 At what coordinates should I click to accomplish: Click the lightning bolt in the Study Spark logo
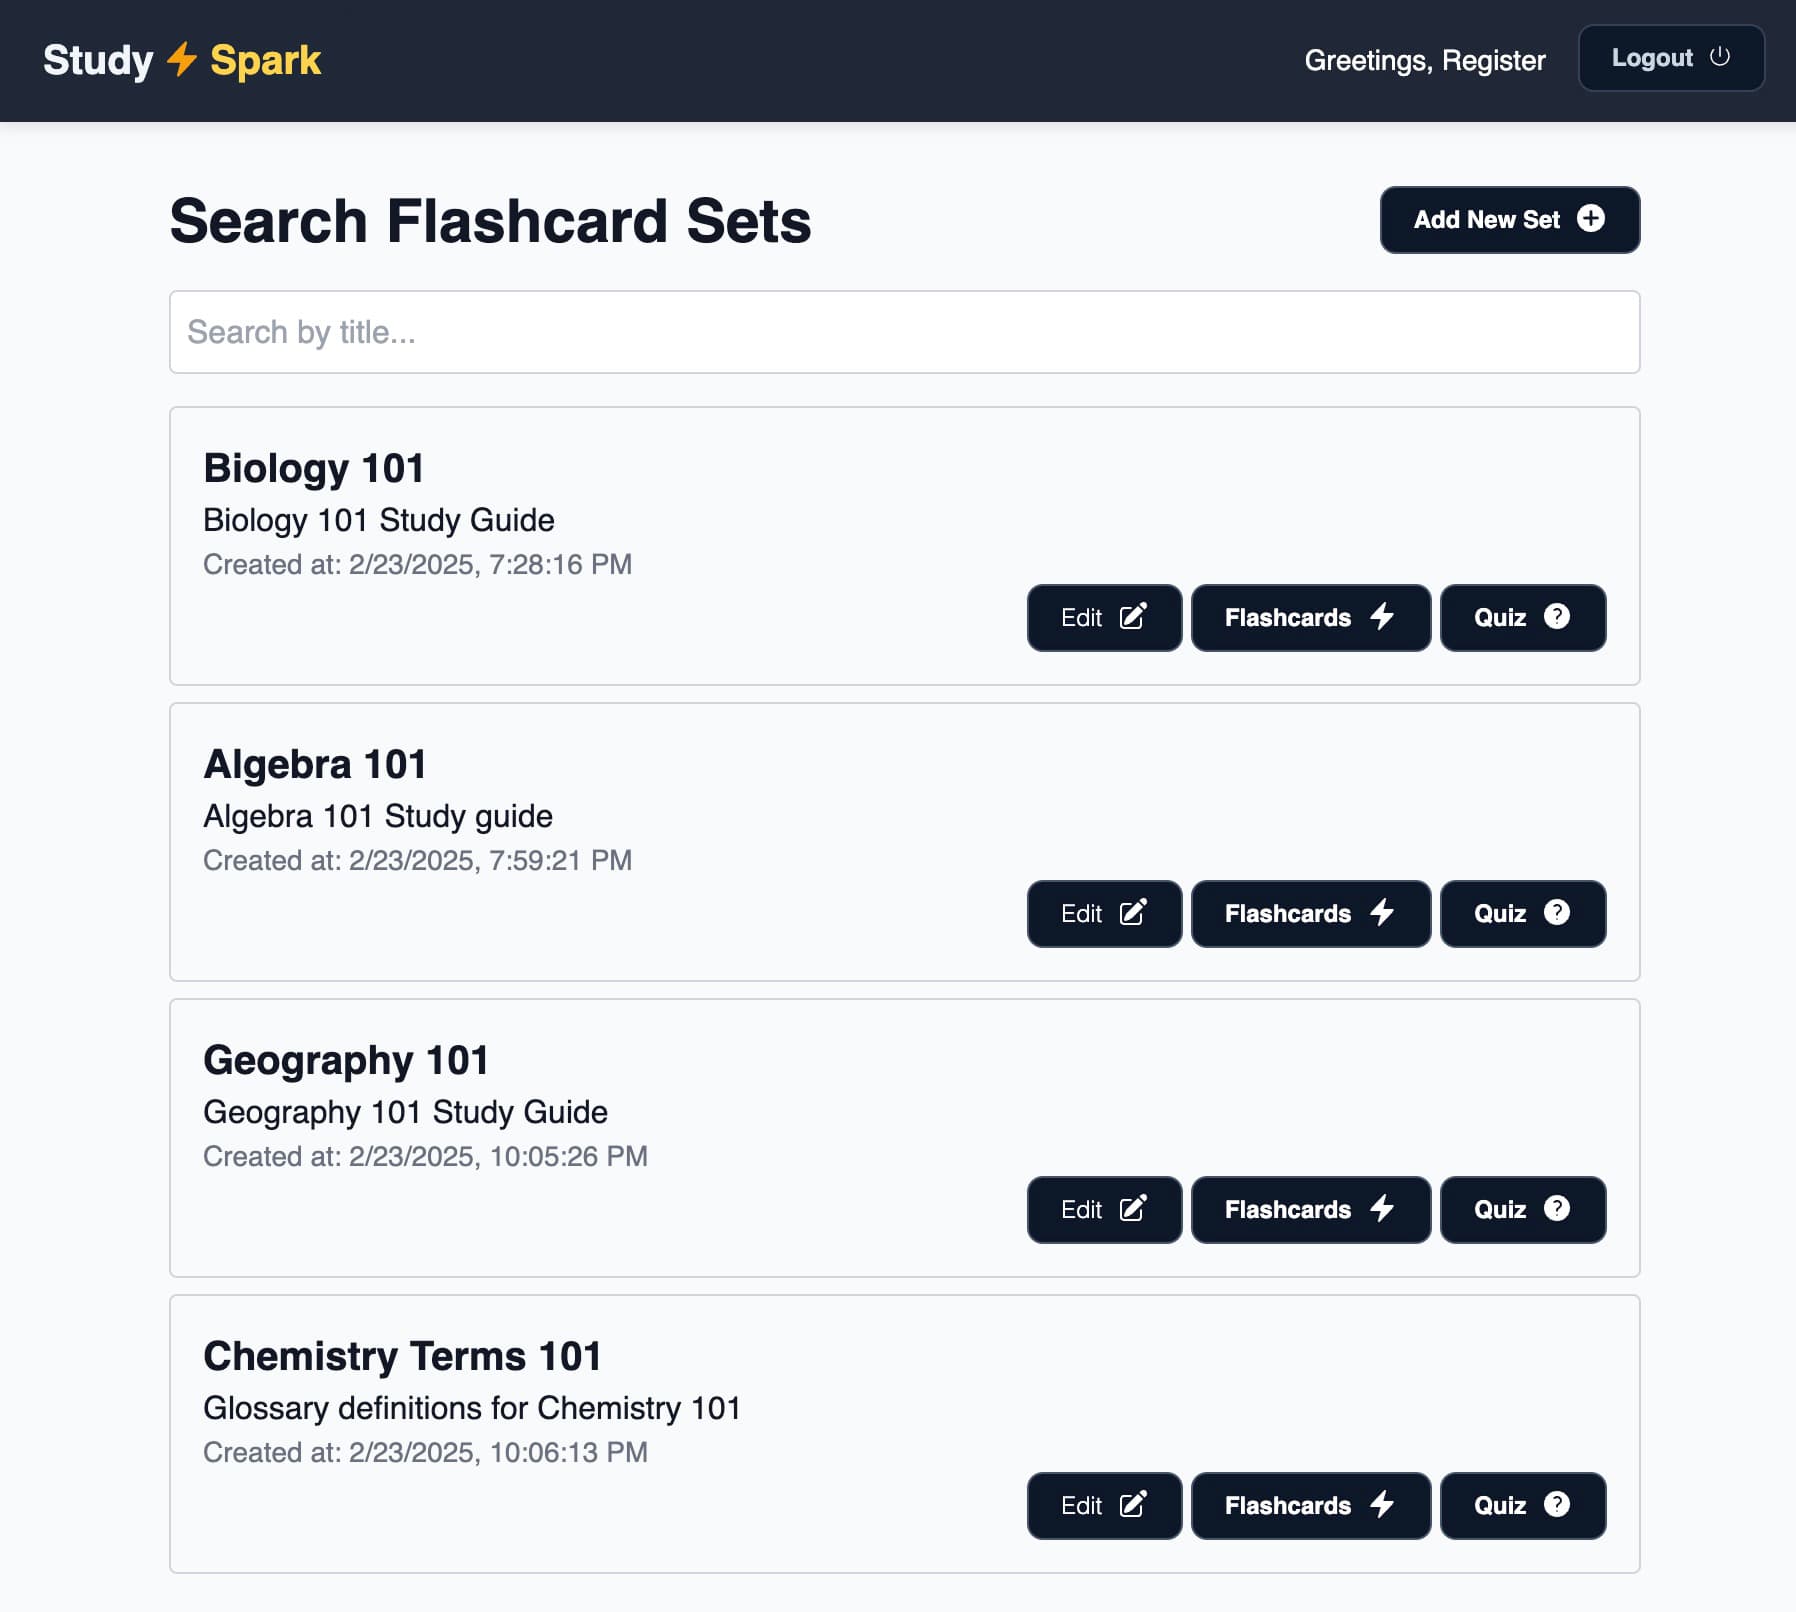pyautogui.click(x=181, y=60)
